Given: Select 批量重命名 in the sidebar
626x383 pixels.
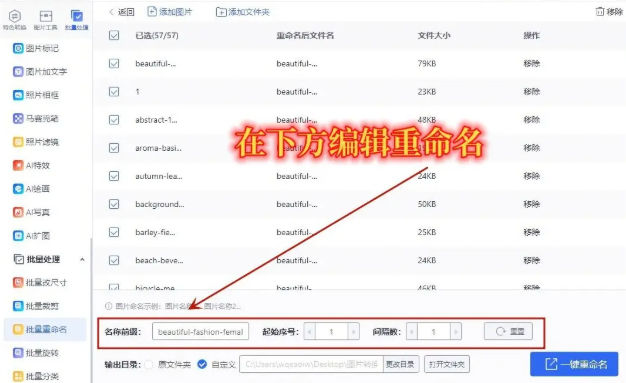Looking at the screenshot, I should (x=45, y=329).
